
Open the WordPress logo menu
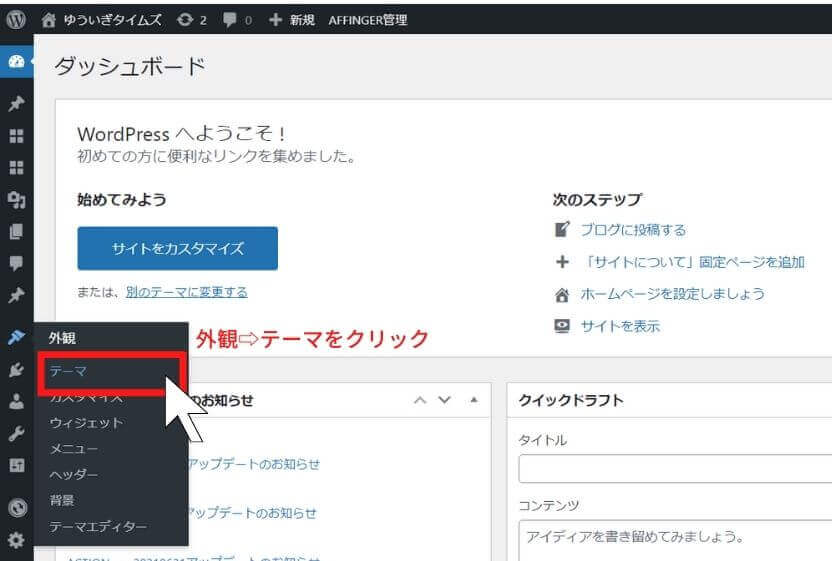coord(16,20)
